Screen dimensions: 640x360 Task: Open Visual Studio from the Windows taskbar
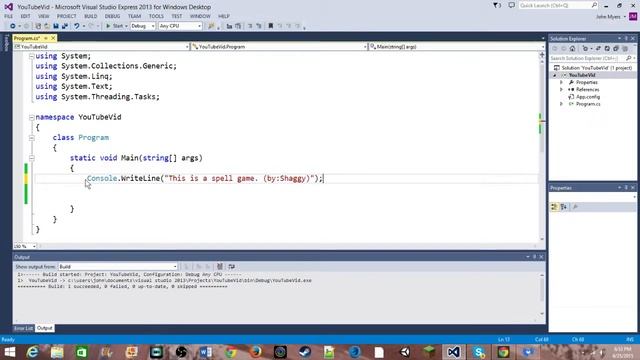(x=453, y=352)
